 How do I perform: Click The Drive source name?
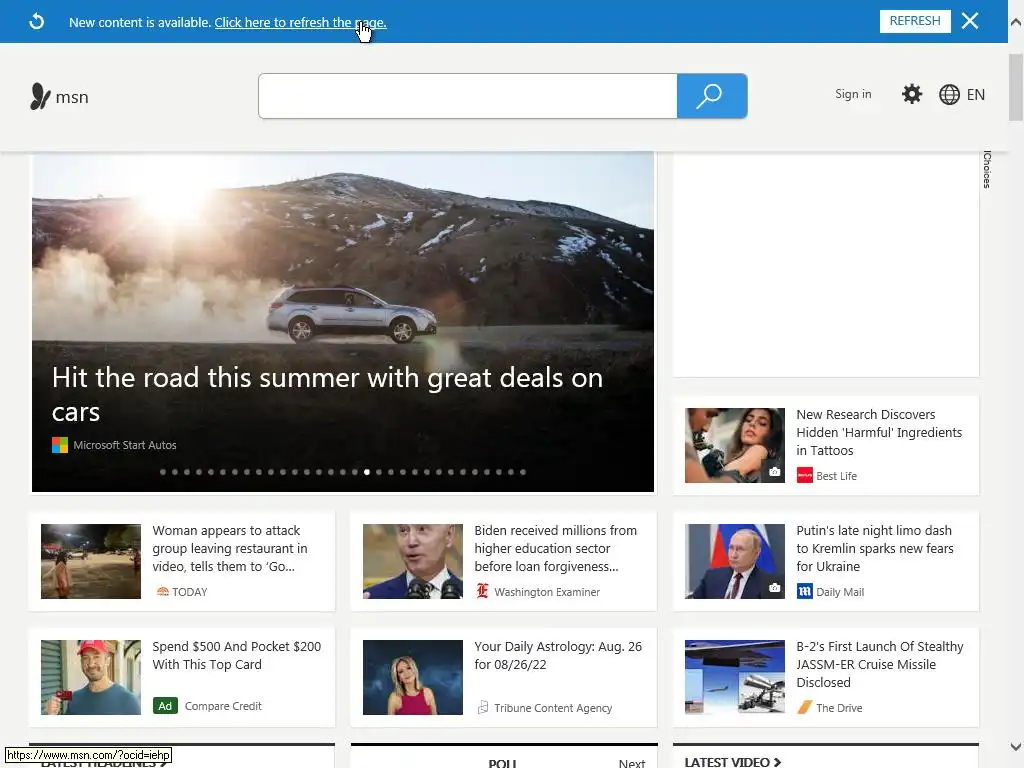(839, 708)
